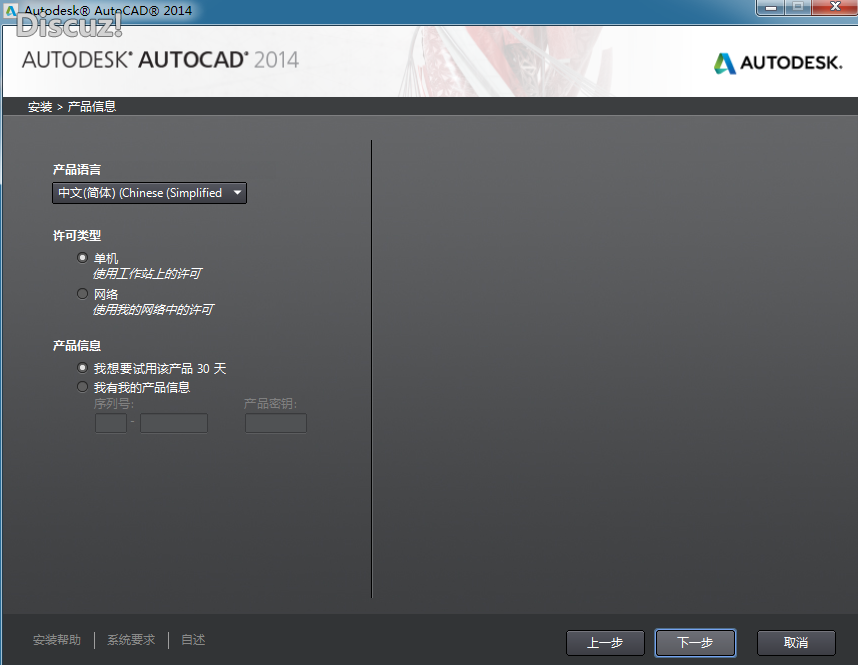
Task: Open the 系统要求 system requirements link
Action: [131, 640]
